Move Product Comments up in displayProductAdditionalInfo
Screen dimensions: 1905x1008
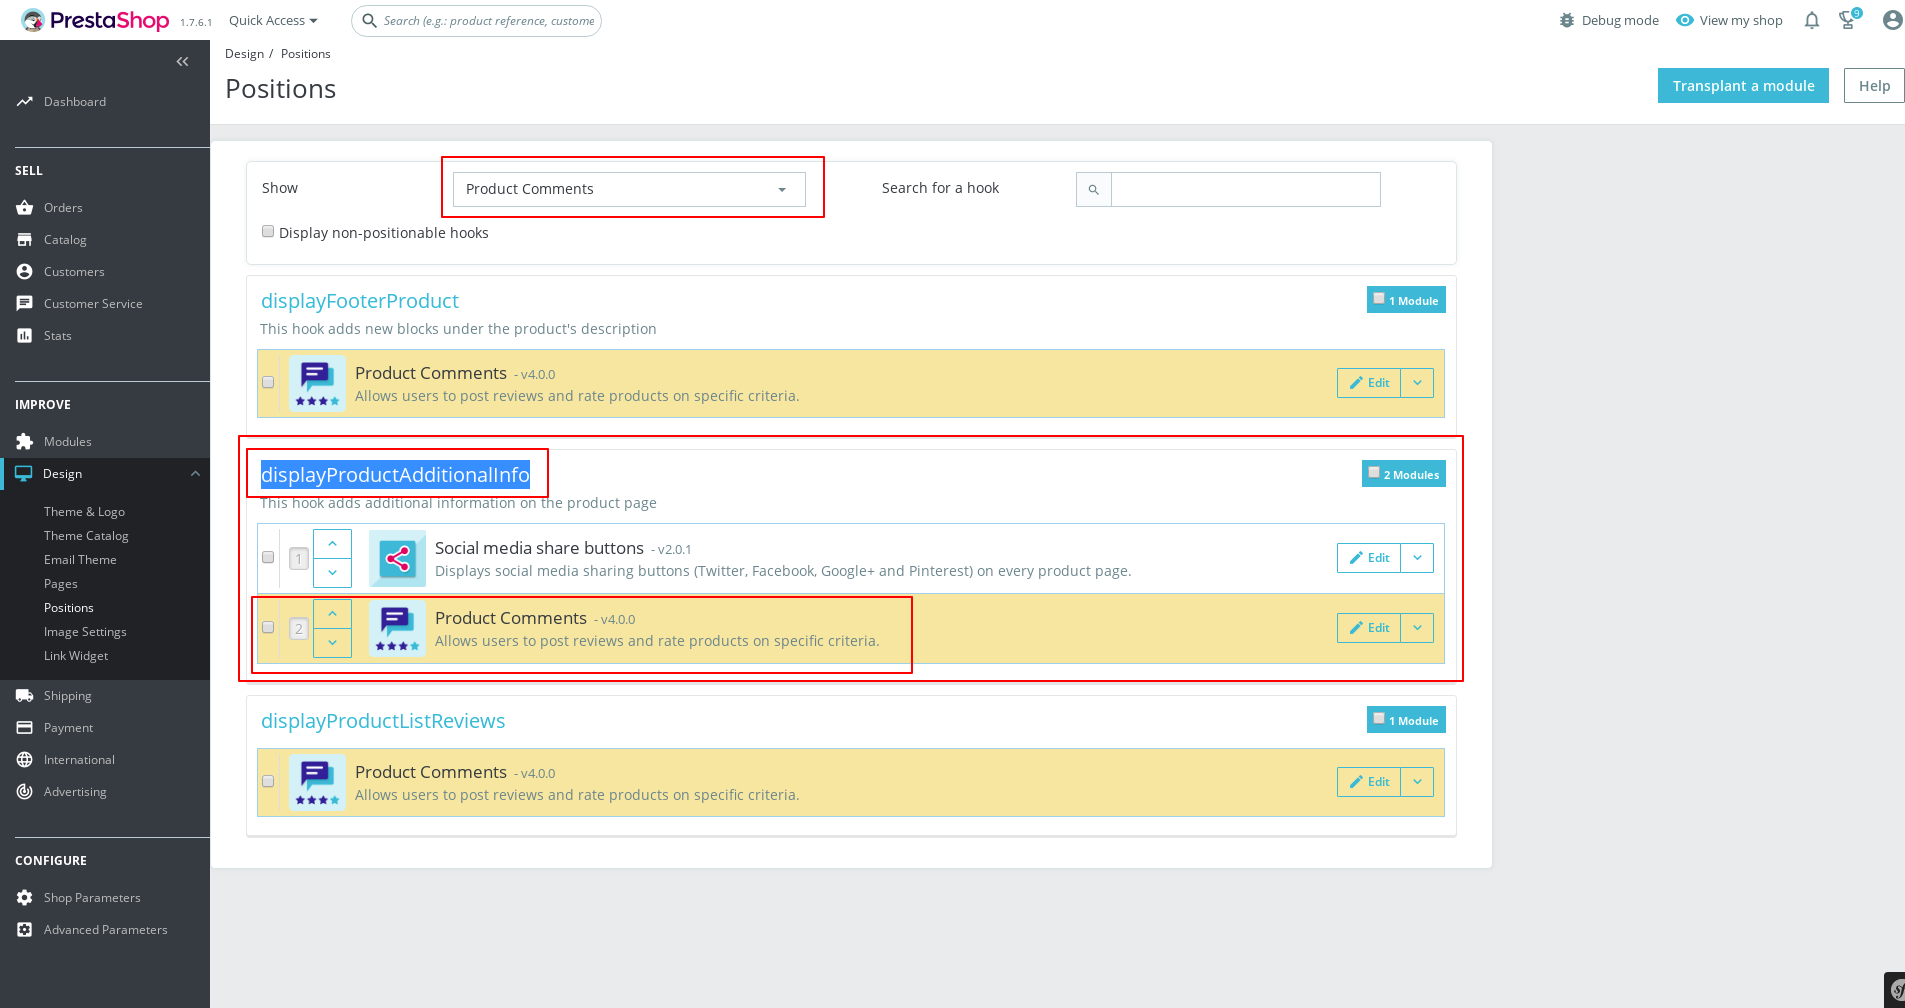point(332,612)
